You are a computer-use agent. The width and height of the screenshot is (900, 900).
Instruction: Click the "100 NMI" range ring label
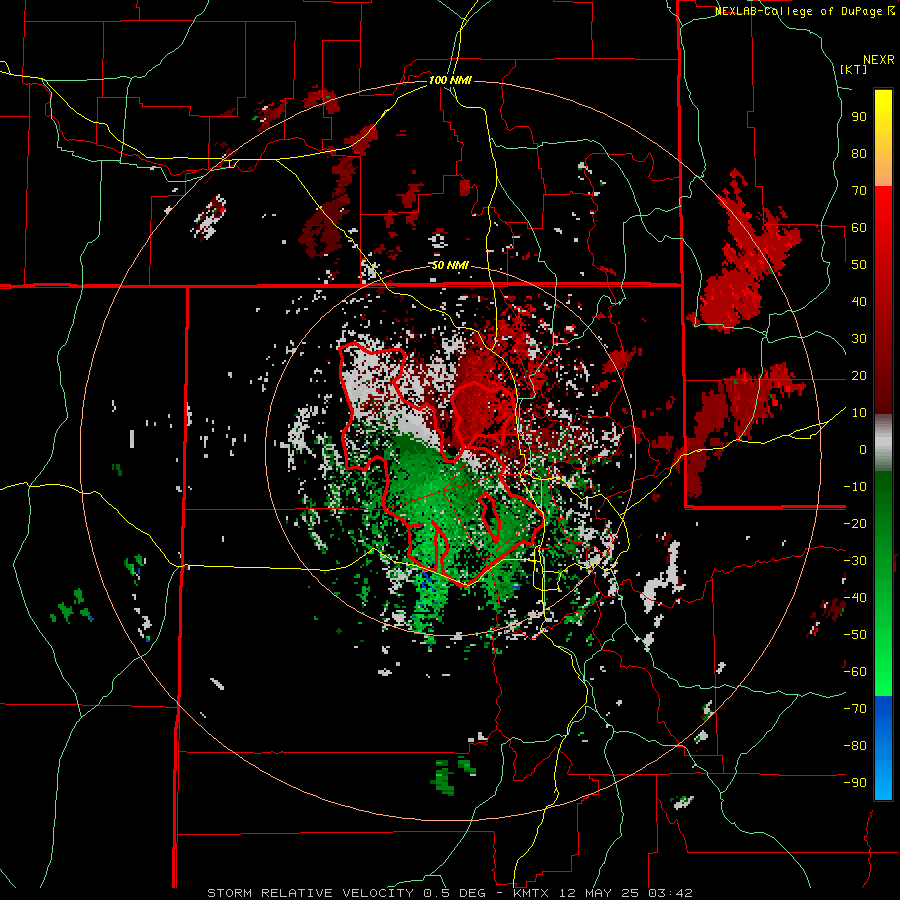[x=450, y=80]
